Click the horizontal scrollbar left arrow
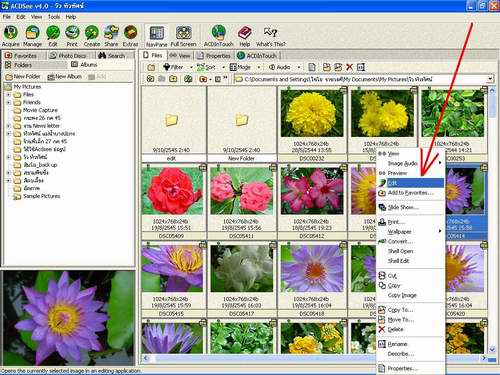The width and height of the screenshot is (500, 375). [x=146, y=358]
